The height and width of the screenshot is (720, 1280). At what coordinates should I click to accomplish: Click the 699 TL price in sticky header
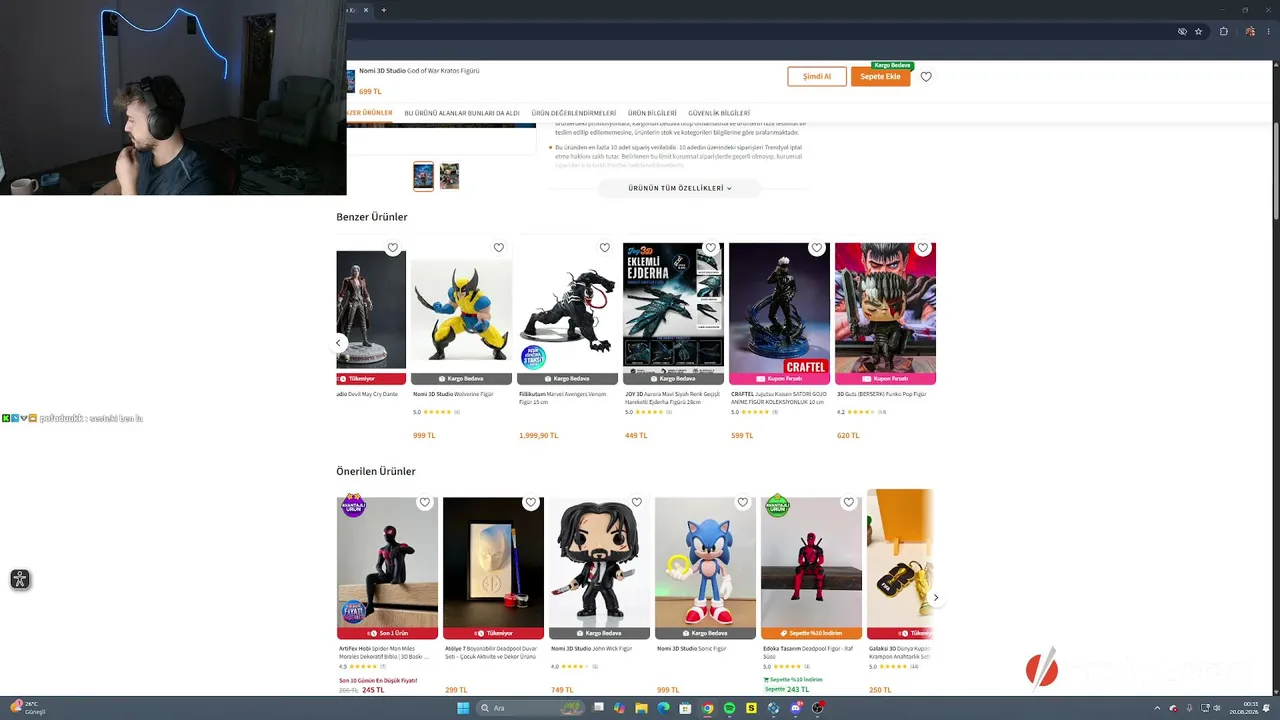pos(370,92)
